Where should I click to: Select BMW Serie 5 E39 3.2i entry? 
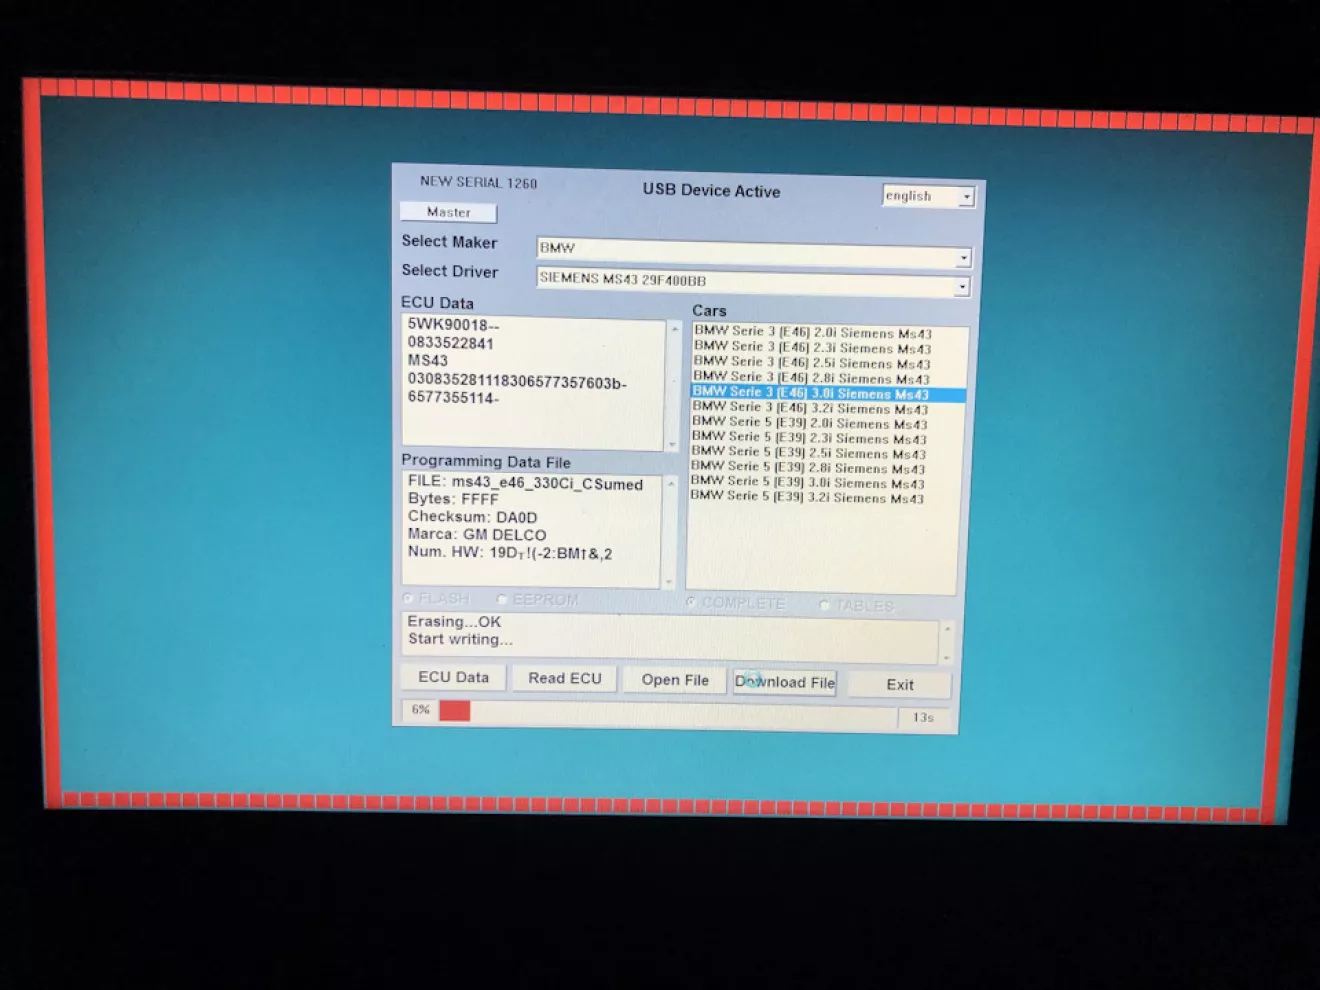tap(807, 497)
